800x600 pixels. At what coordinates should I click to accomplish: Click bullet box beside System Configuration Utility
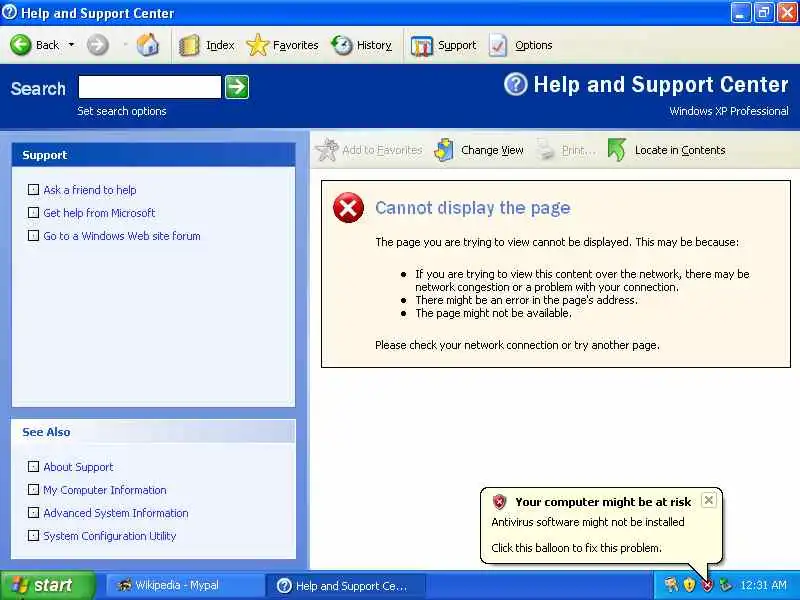(x=33, y=536)
